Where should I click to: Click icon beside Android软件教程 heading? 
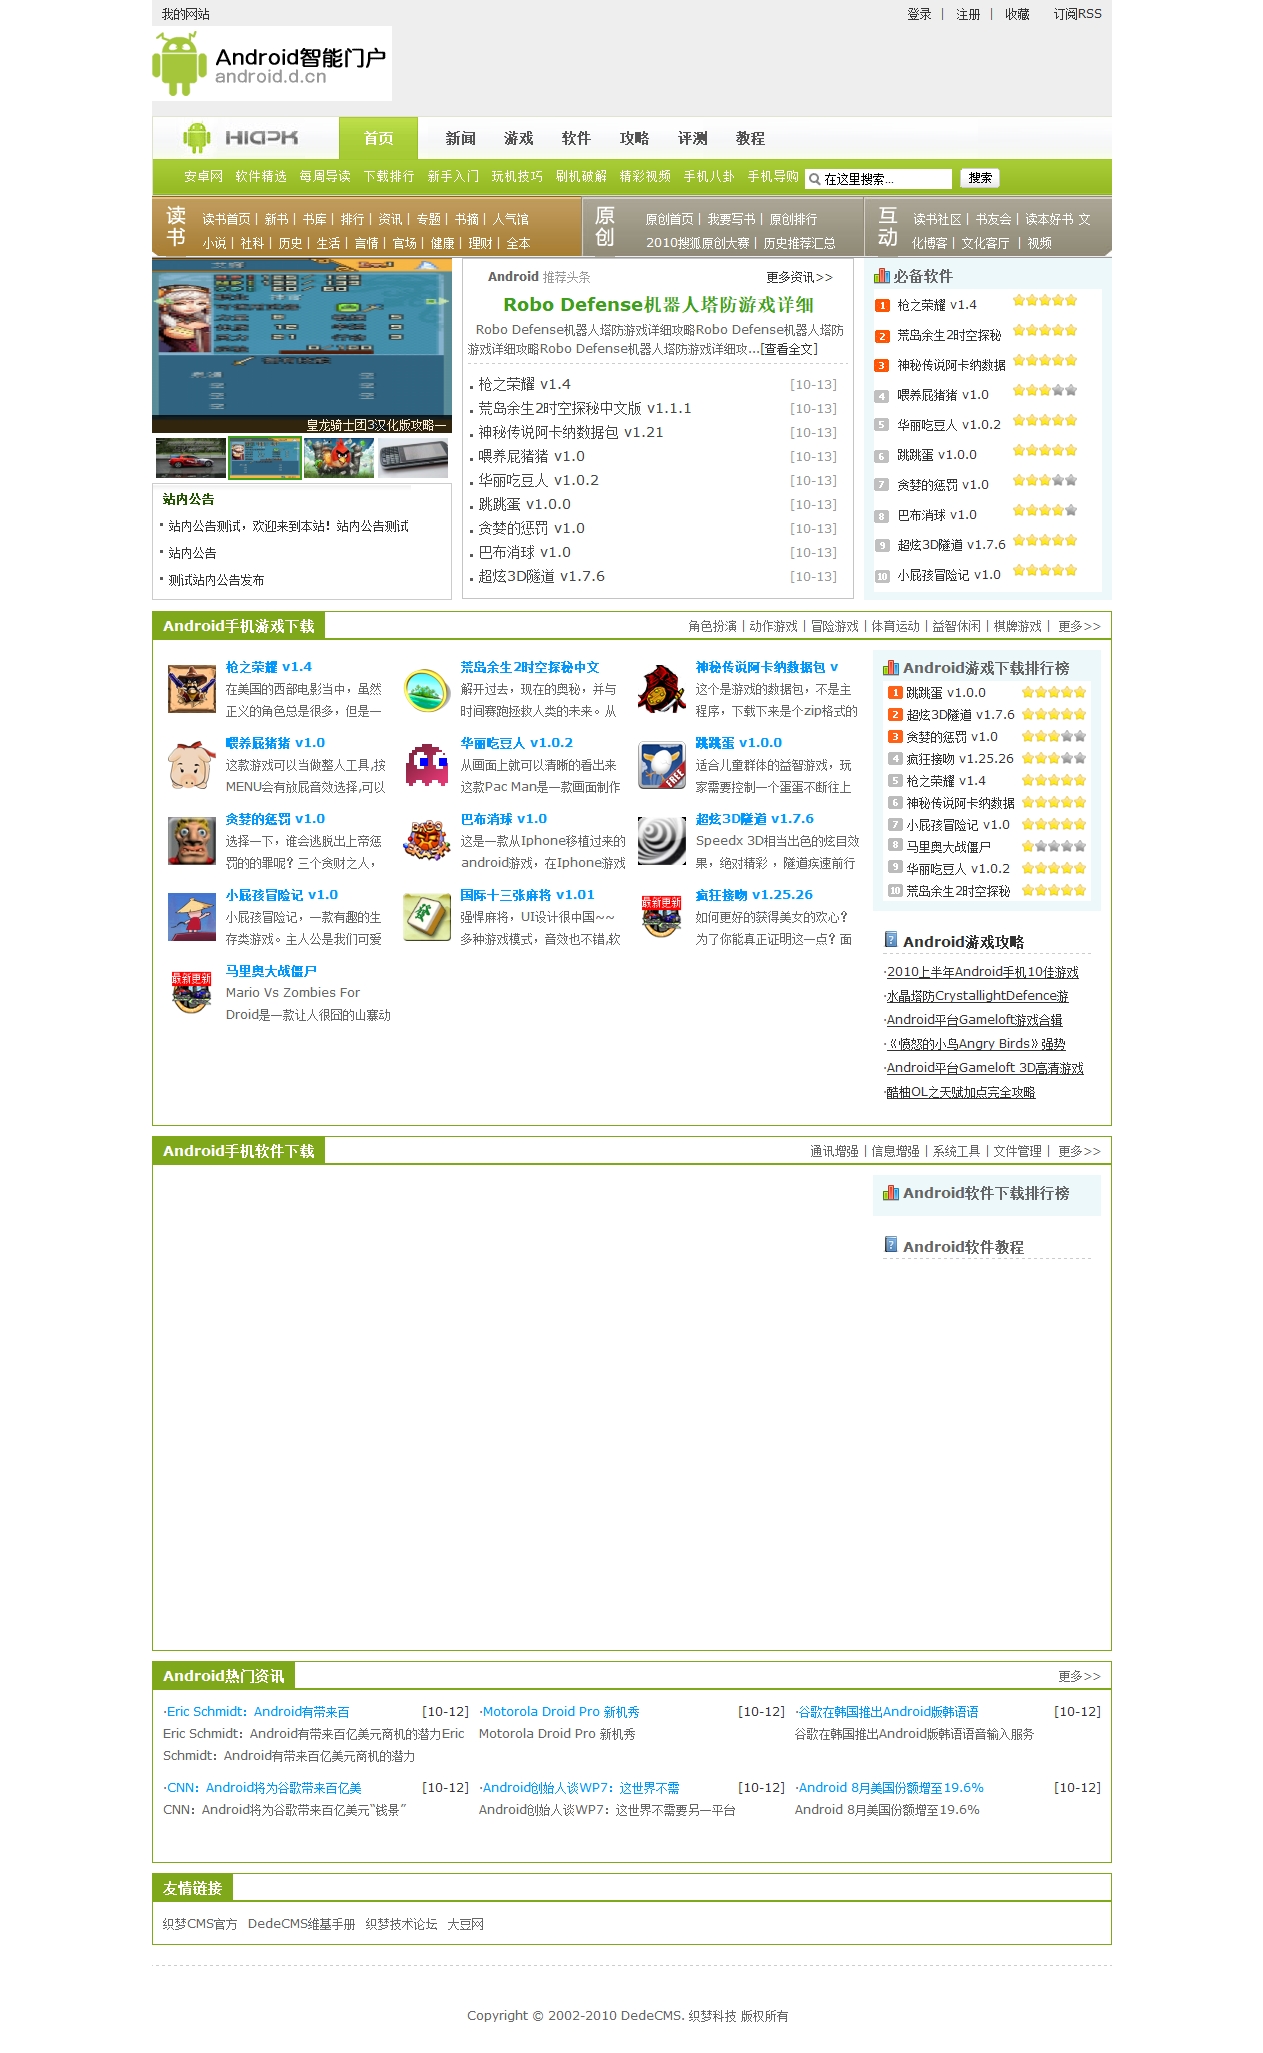pyautogui.click(x=891, y=1245)
